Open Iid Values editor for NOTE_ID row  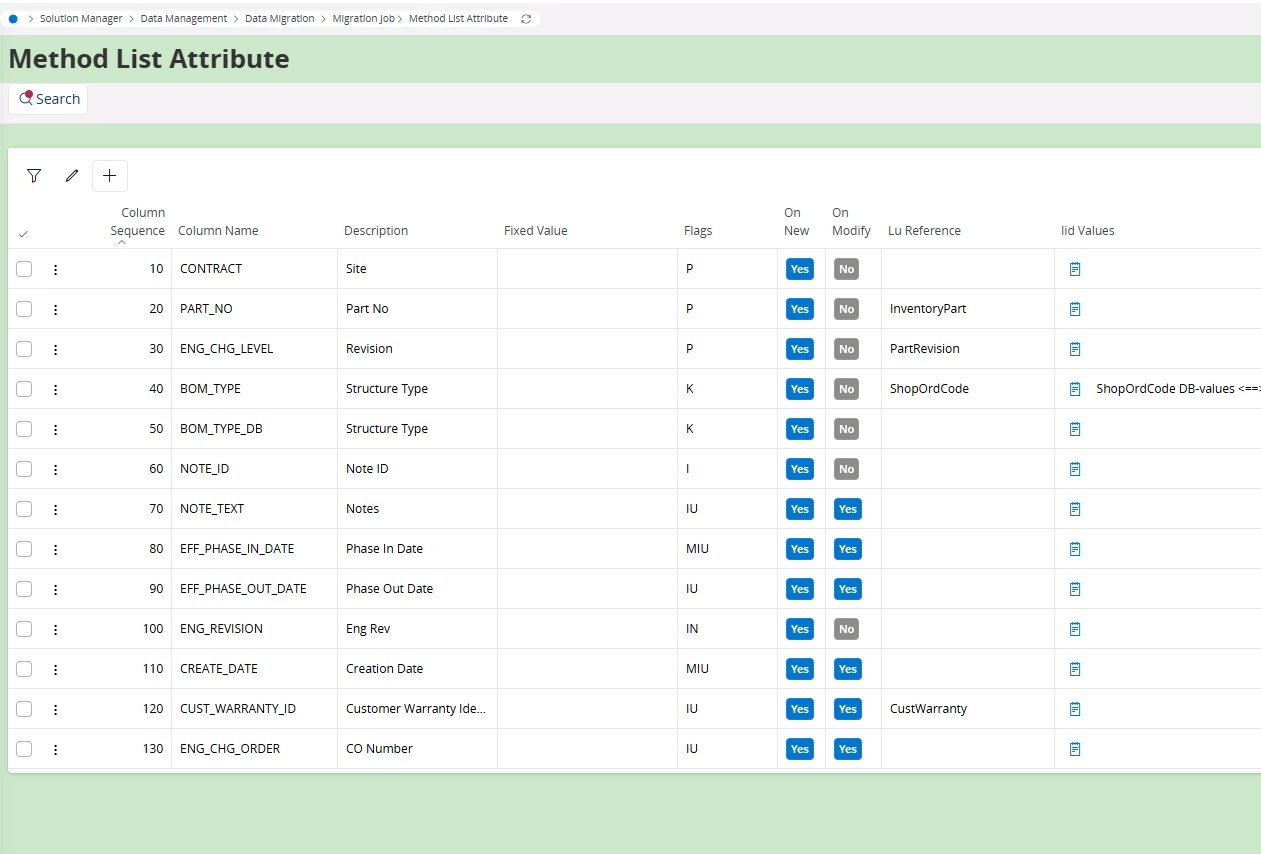click(1075, 469)
